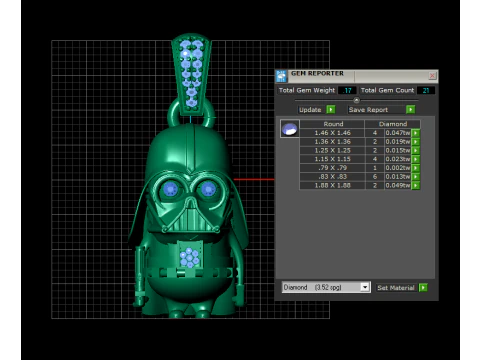The width and height of the screenshot is (480, 360).
Task: Click the Set Material label
Action: (396, 288)
